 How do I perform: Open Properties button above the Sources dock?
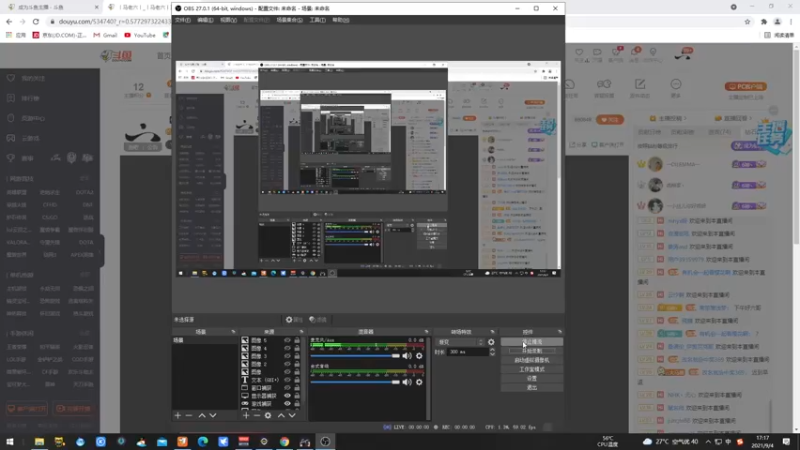coord(294,319)
